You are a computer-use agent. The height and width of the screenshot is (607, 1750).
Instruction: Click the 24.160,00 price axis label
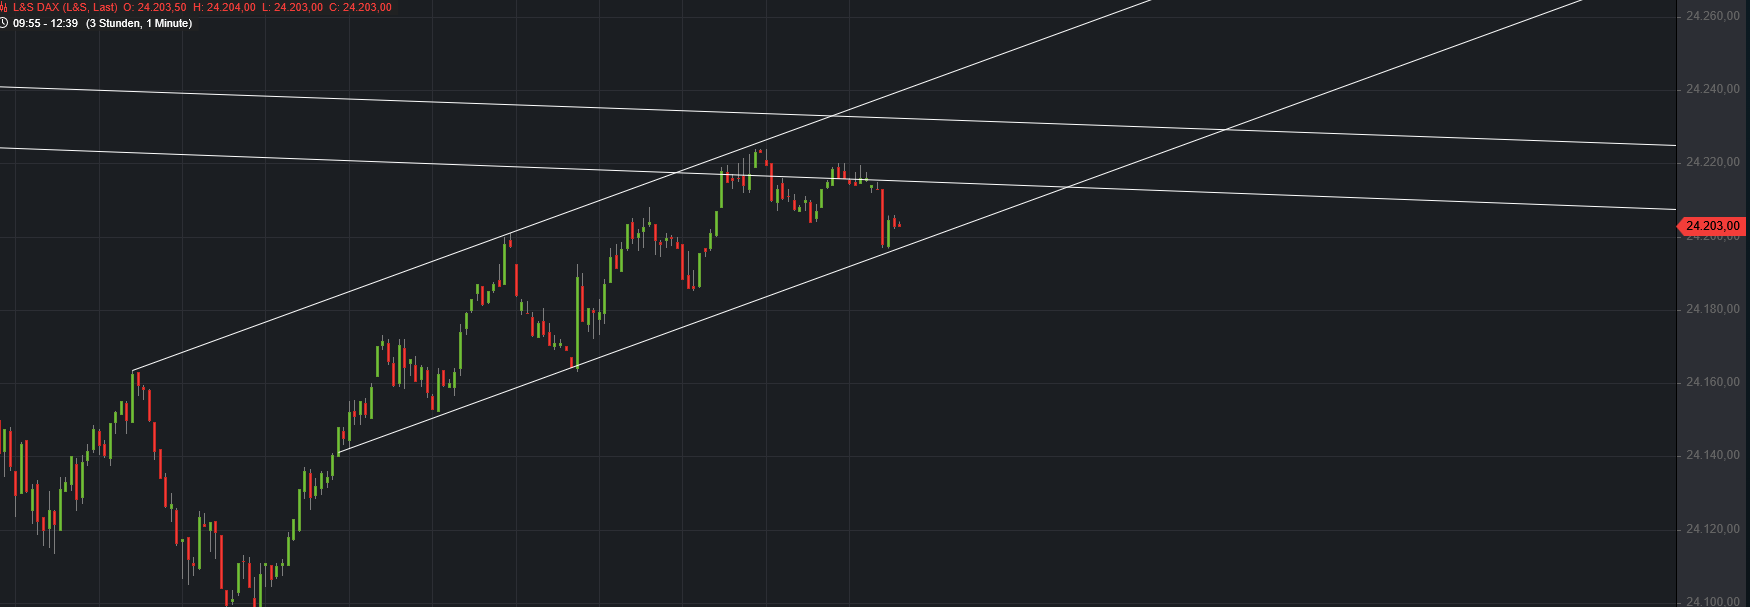[1712, 382]
